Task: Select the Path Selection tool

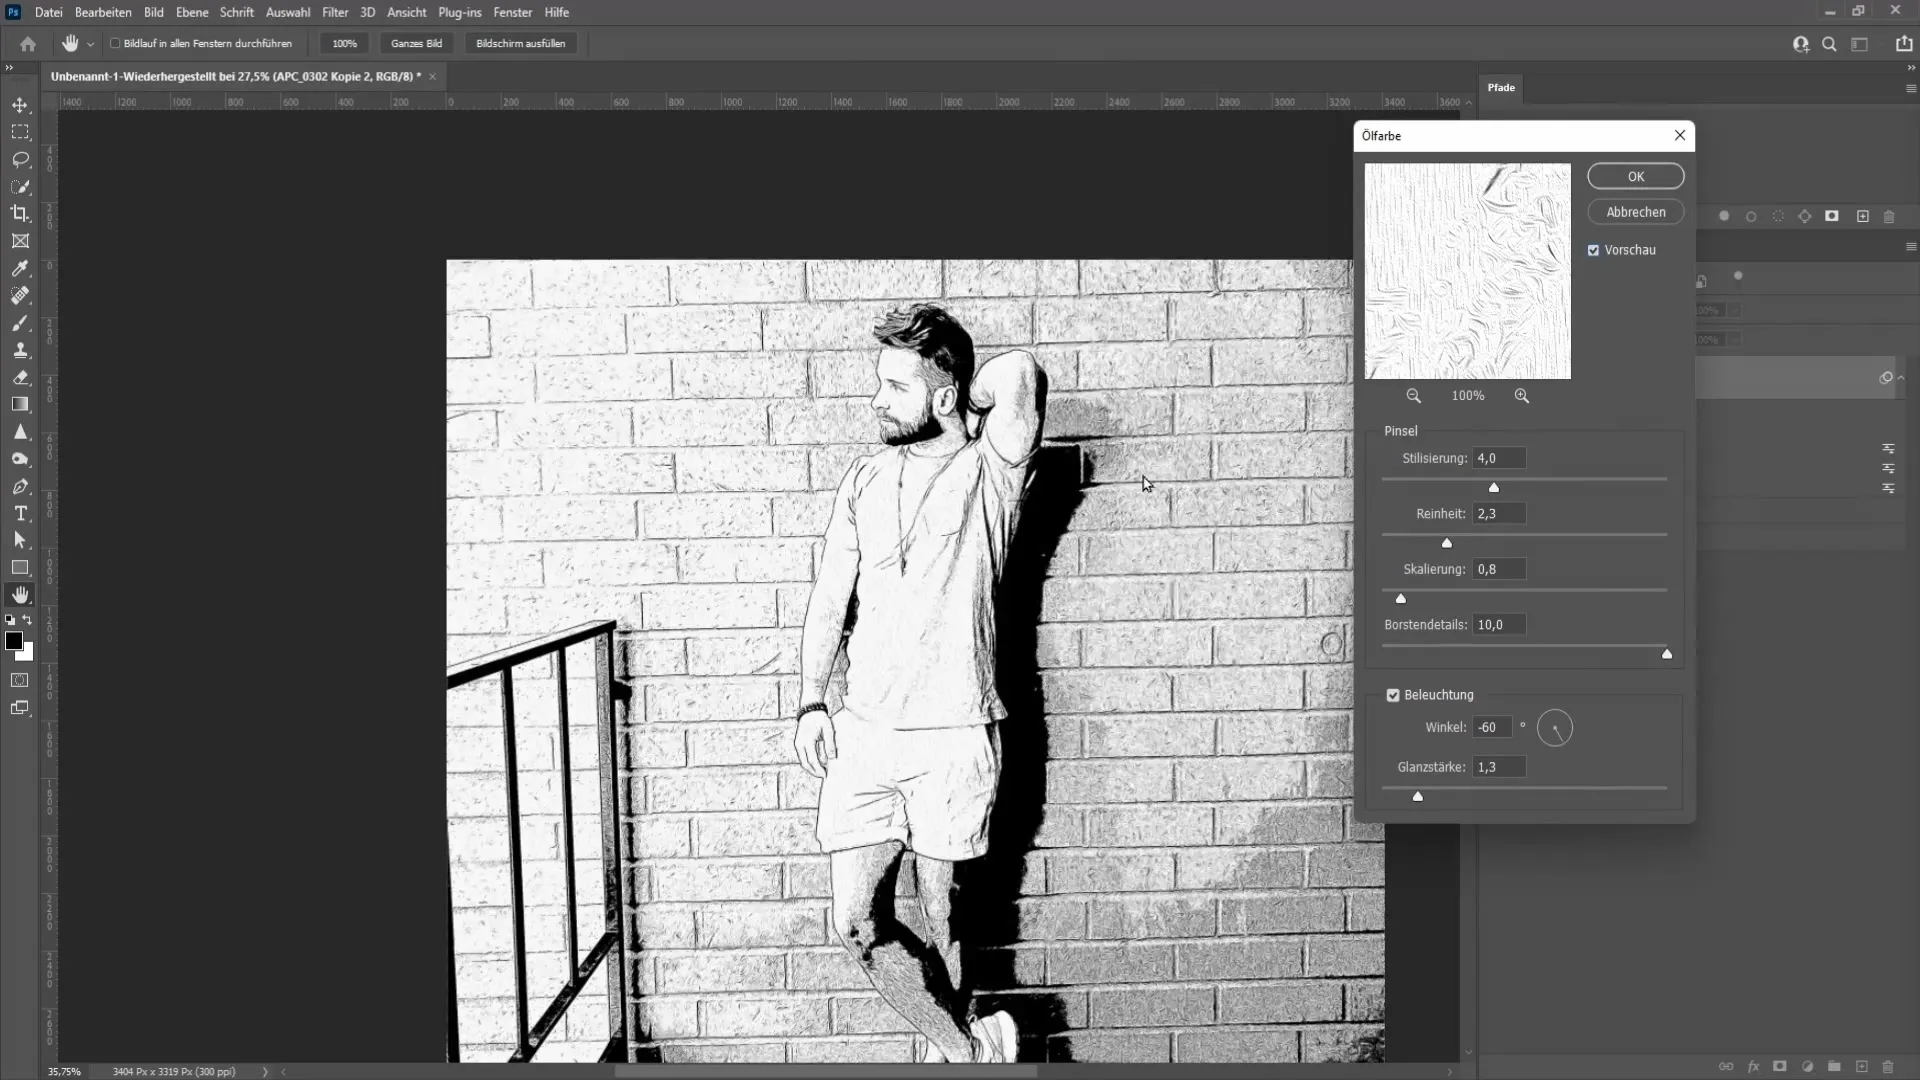Action: point(20,540)
